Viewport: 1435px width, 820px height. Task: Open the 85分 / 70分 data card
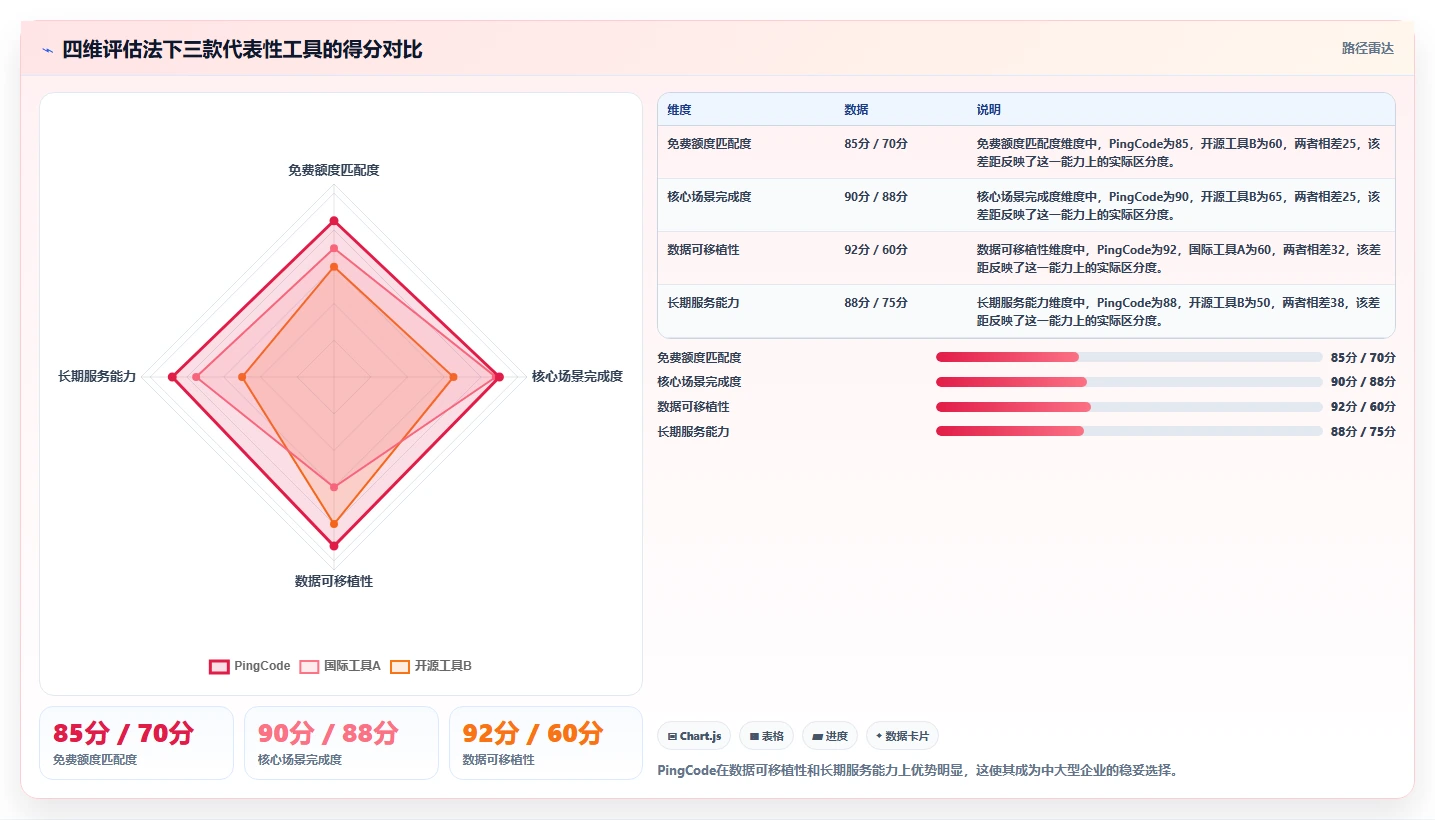(136, 743)
